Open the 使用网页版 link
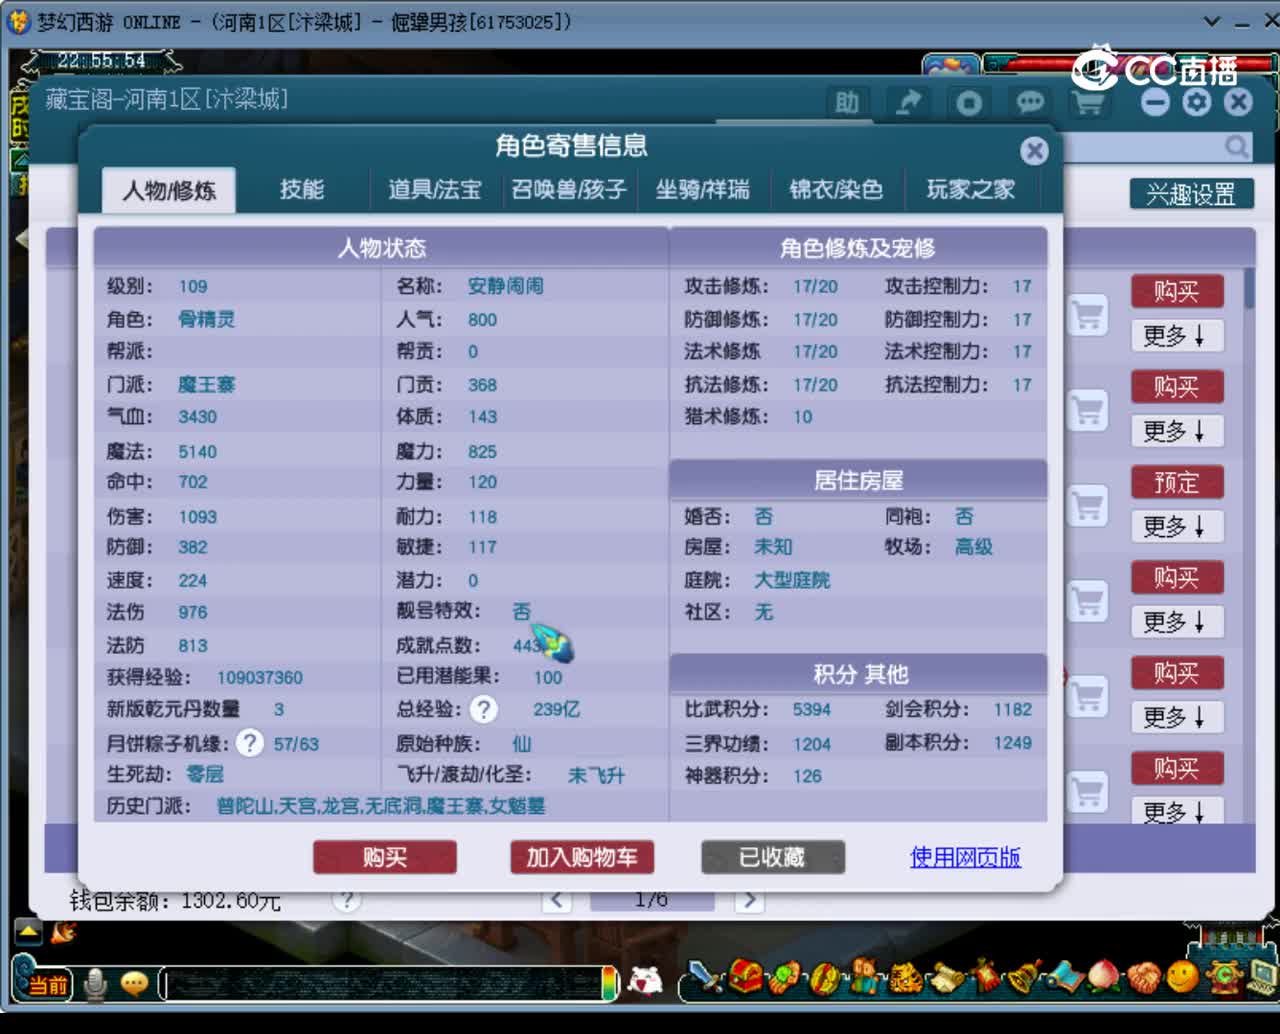 pos(965,857)
